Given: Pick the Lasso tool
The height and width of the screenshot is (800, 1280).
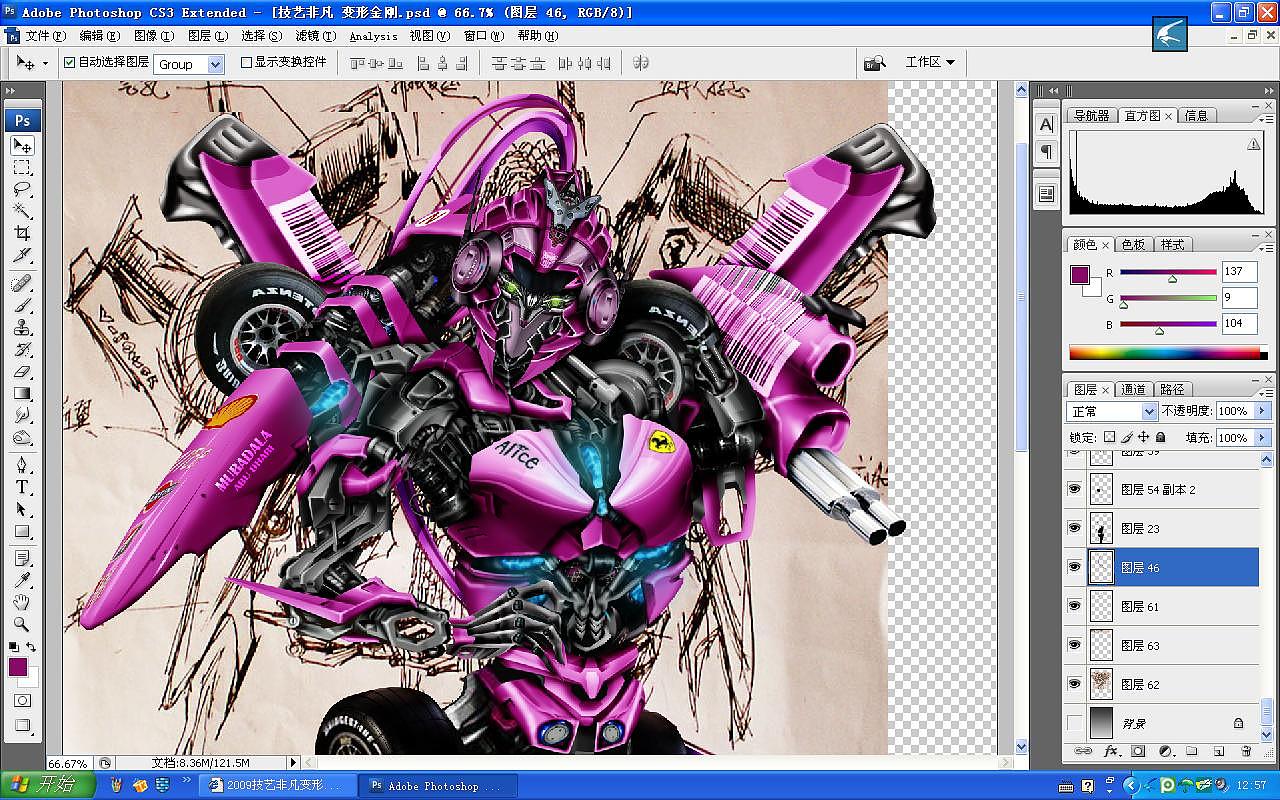Looking at the screenshot, I should 22,189.
